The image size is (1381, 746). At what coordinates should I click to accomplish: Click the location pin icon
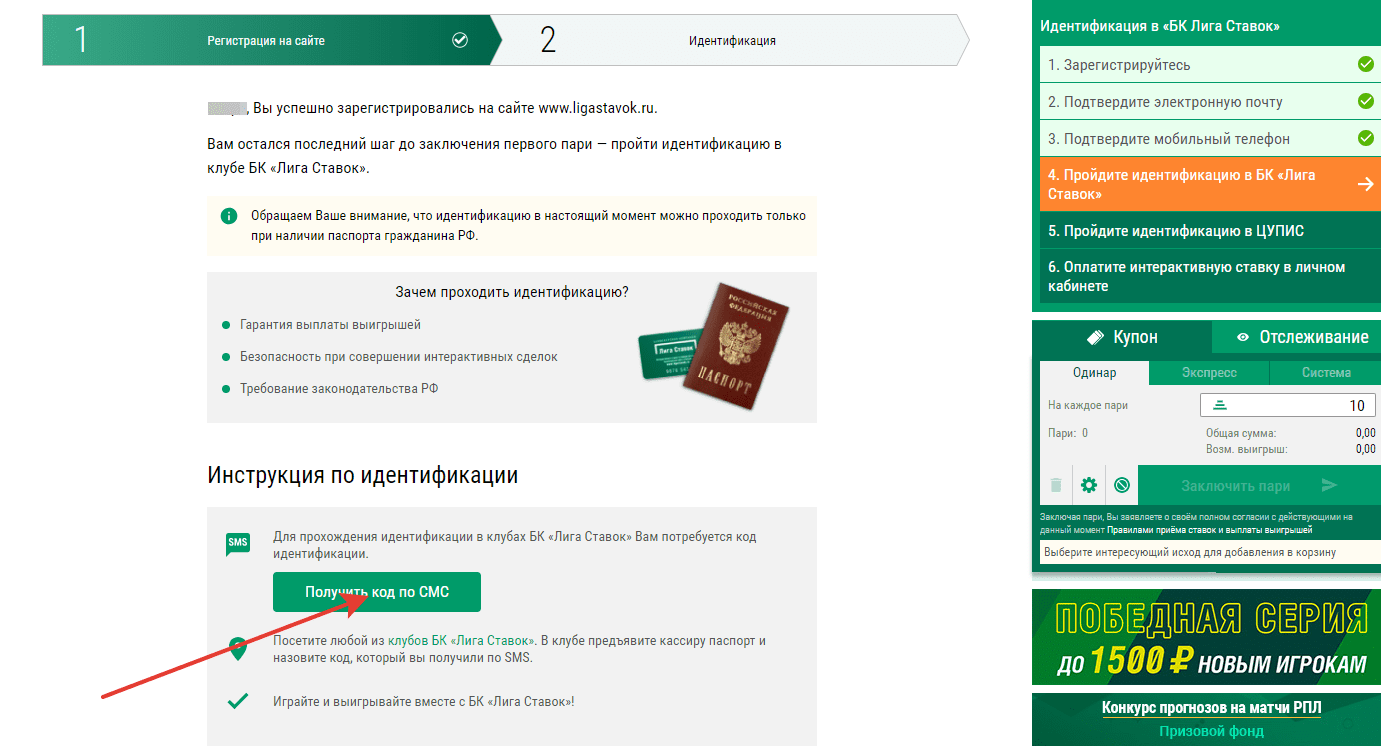point(237,648)
